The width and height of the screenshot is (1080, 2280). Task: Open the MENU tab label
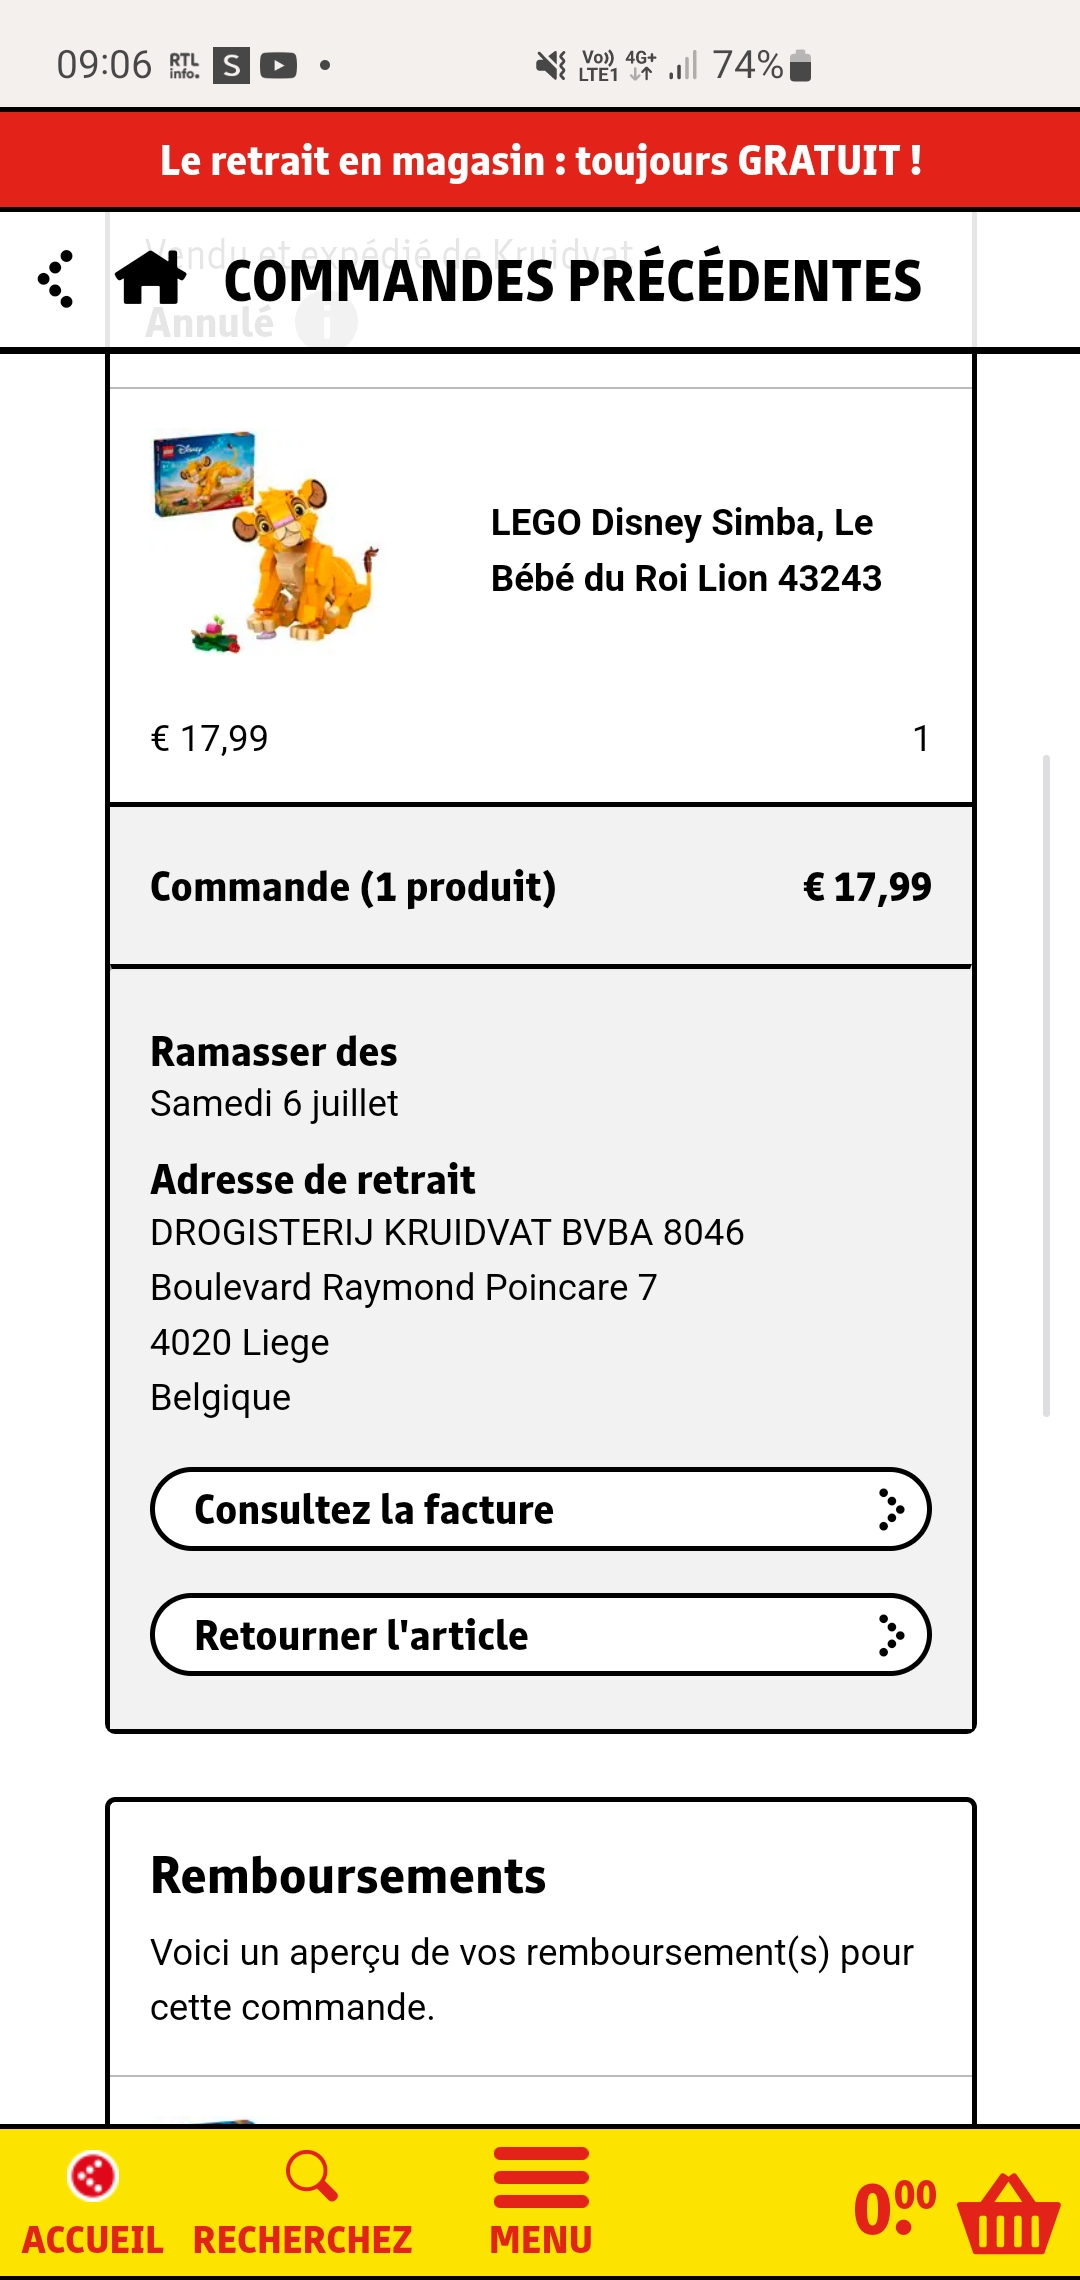541,2240
